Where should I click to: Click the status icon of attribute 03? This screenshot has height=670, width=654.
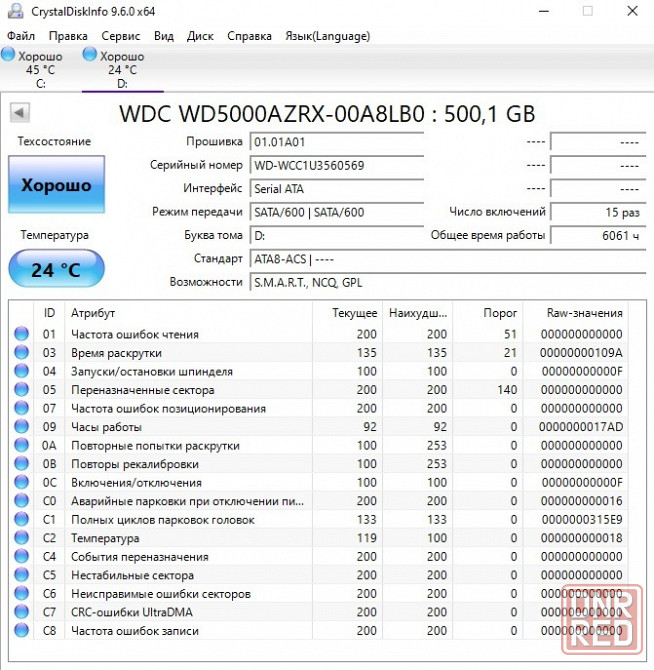tap(21, 352)
